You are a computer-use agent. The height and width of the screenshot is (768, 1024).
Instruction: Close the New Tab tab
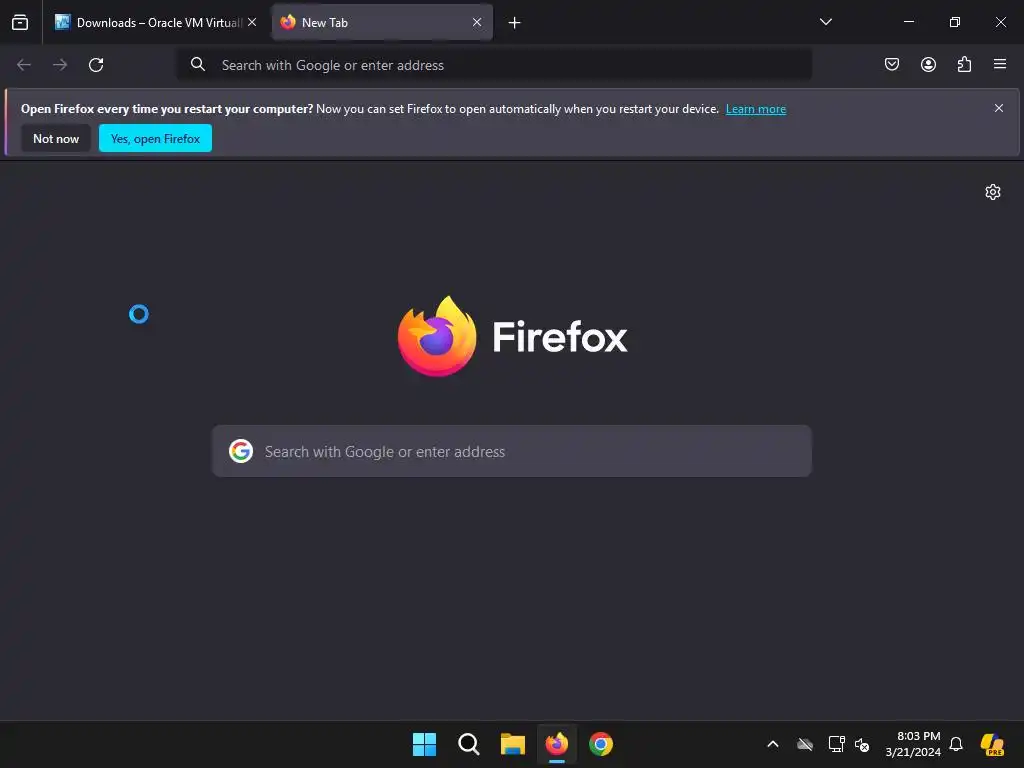pos(477,22)
